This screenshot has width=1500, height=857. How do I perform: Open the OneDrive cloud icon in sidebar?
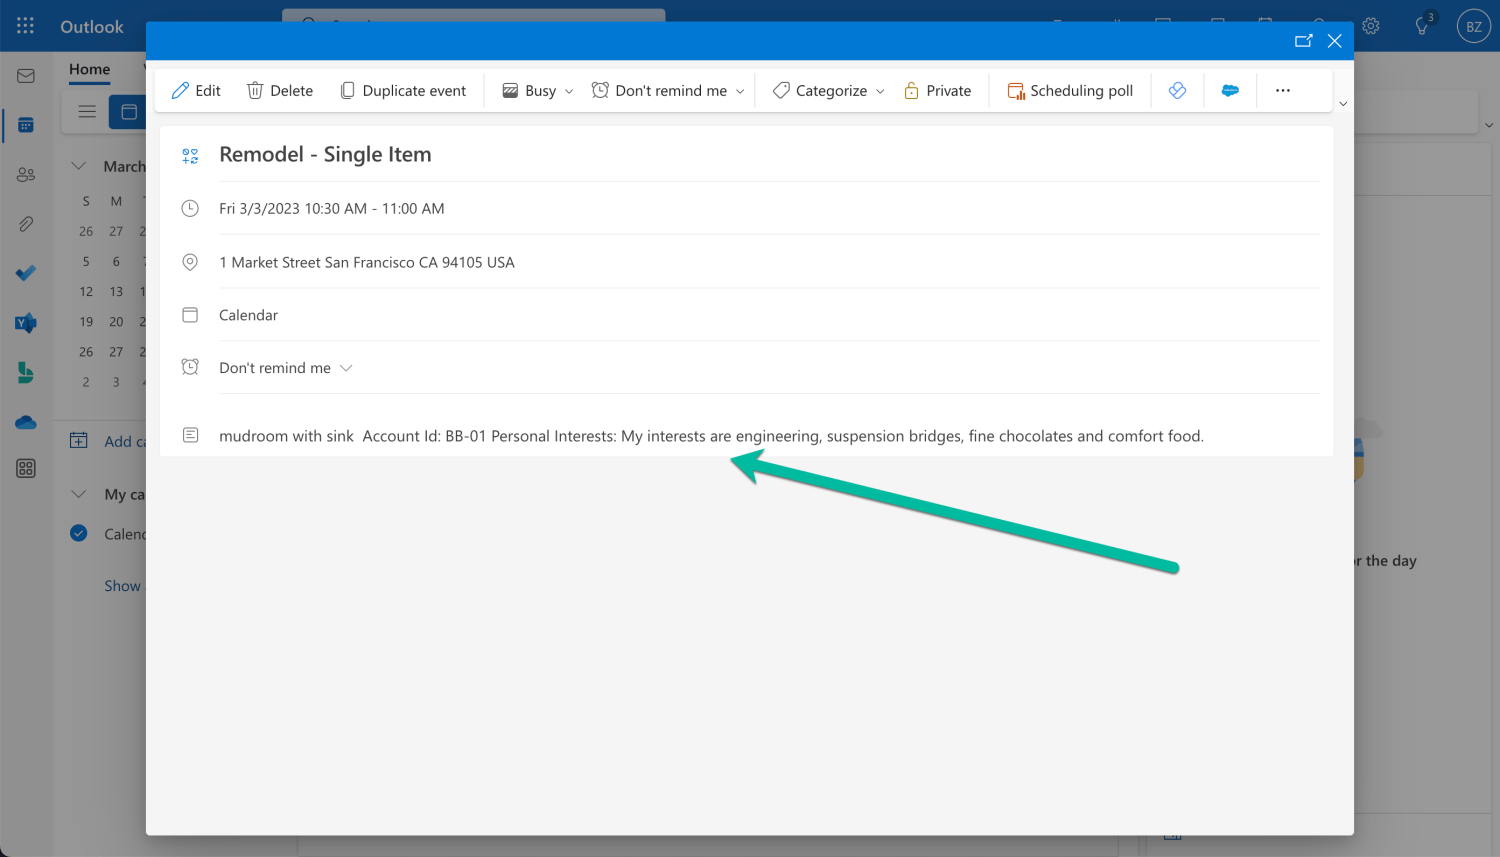click(x=26, y=423)
